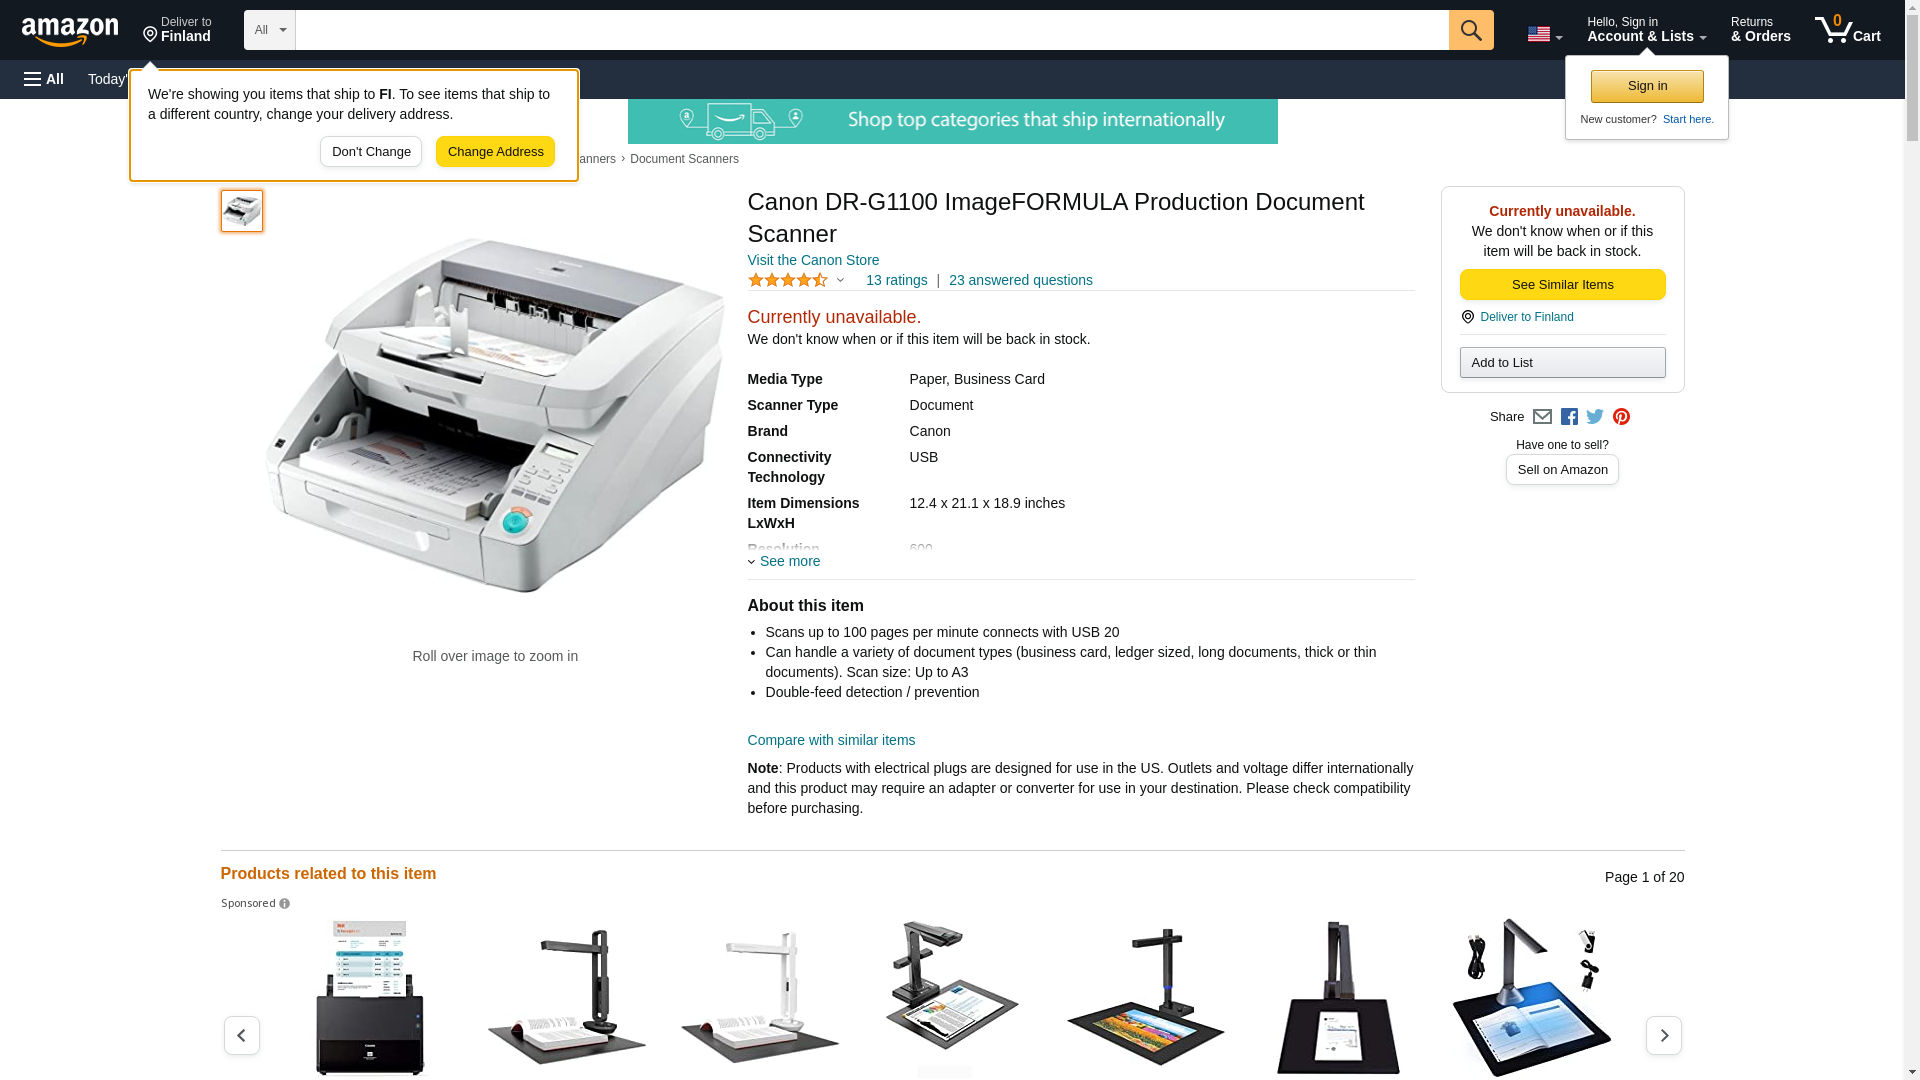Open the All hamburger menu
This screenshot has width=1920, height=1080.
coord(44,79)
